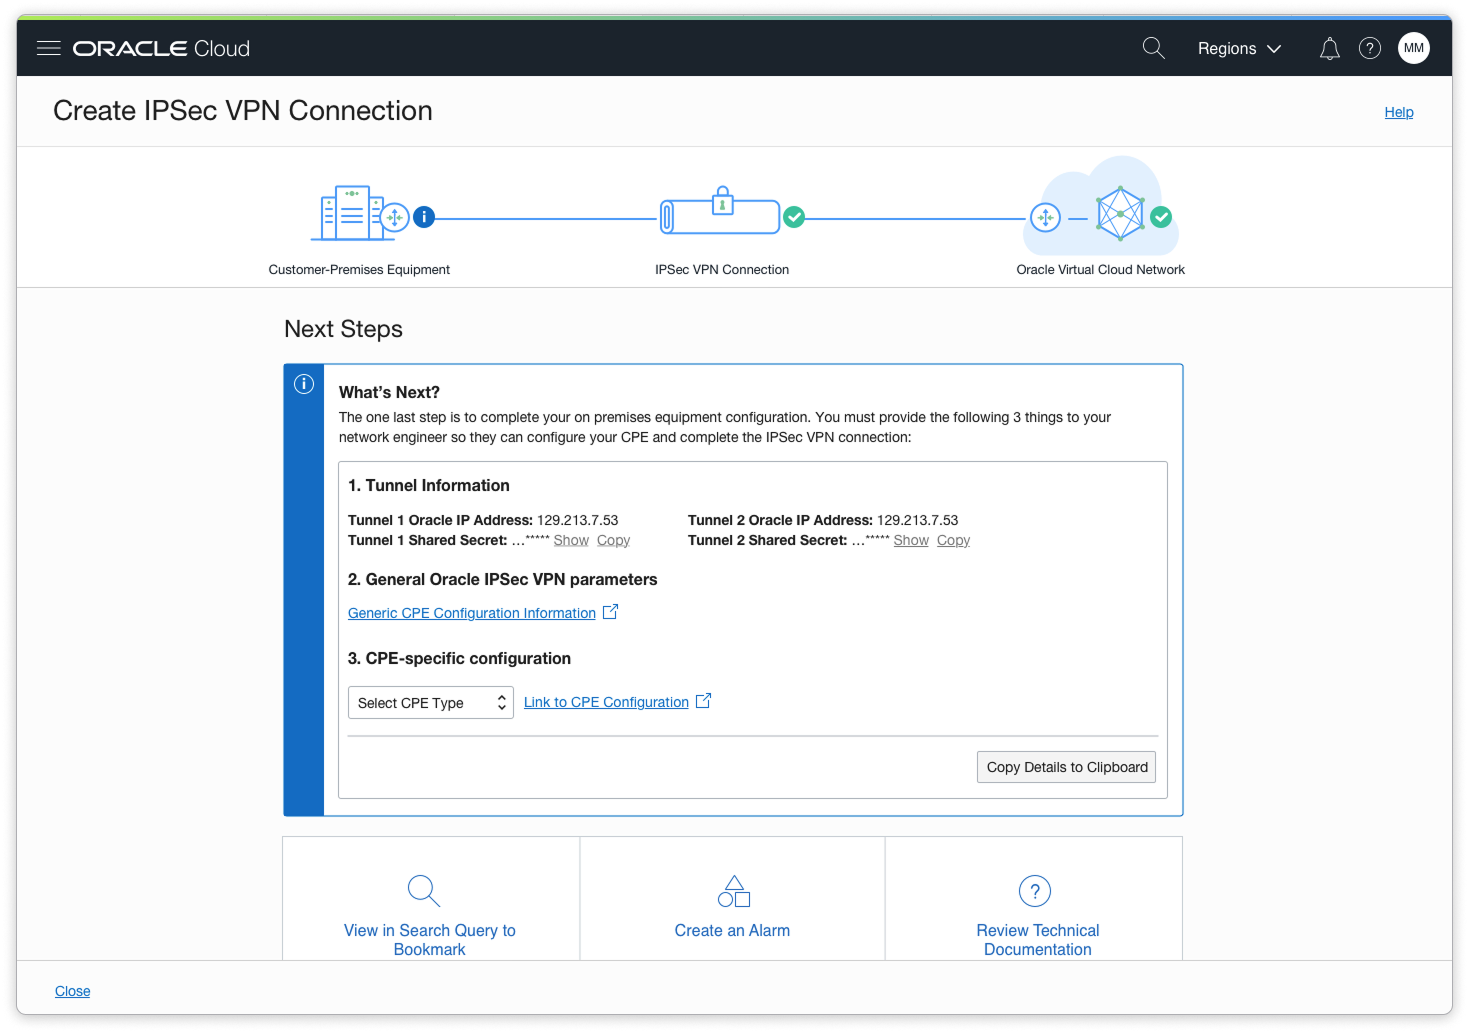Open the Select CPE Type dropdown

coord(431,703)
